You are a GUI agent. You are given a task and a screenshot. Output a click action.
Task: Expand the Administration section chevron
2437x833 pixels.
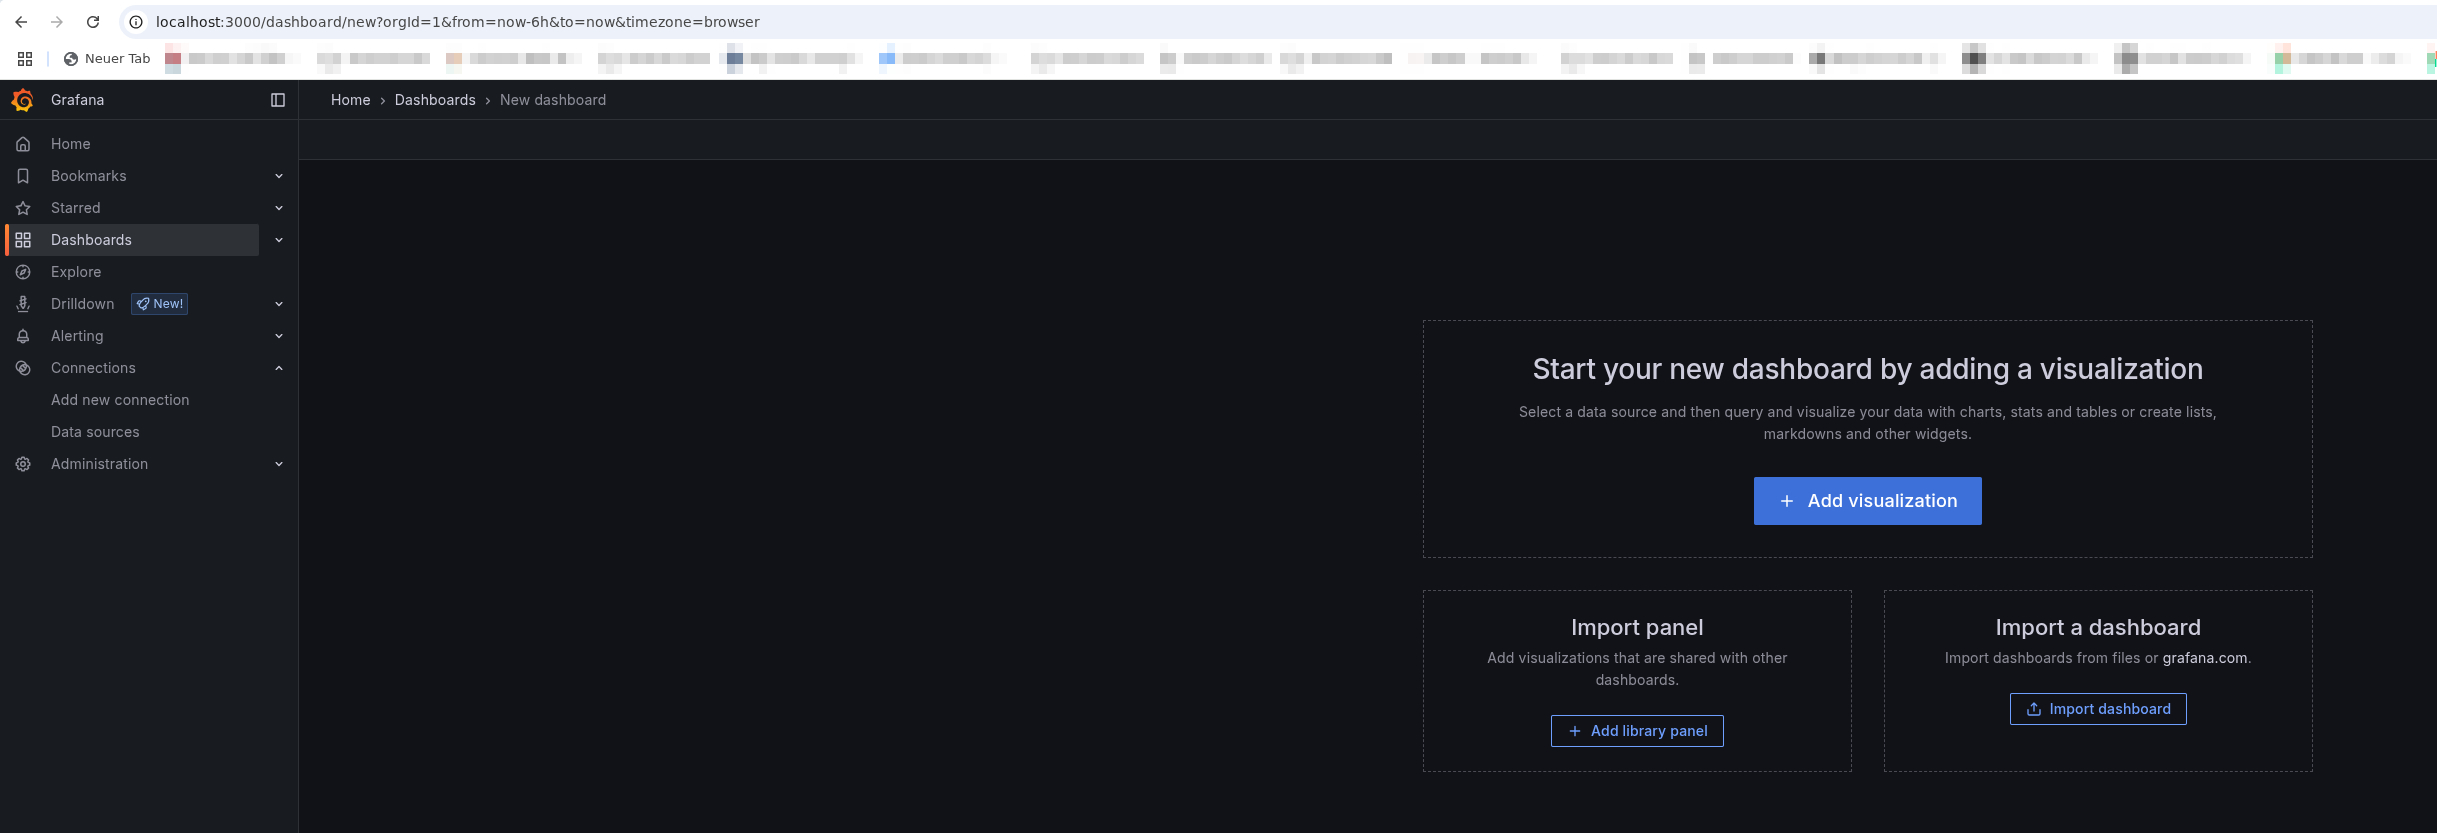(x=279, y=464)
